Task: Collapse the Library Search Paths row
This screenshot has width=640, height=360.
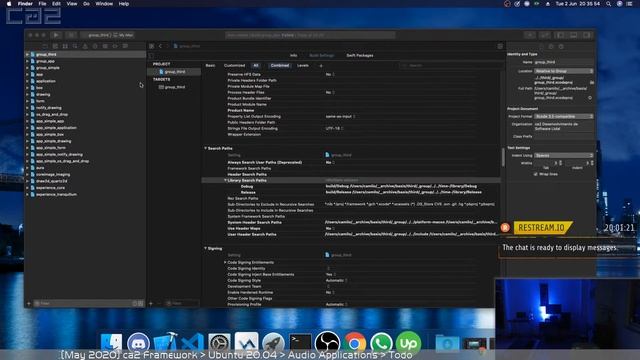Action: (225, 180)
